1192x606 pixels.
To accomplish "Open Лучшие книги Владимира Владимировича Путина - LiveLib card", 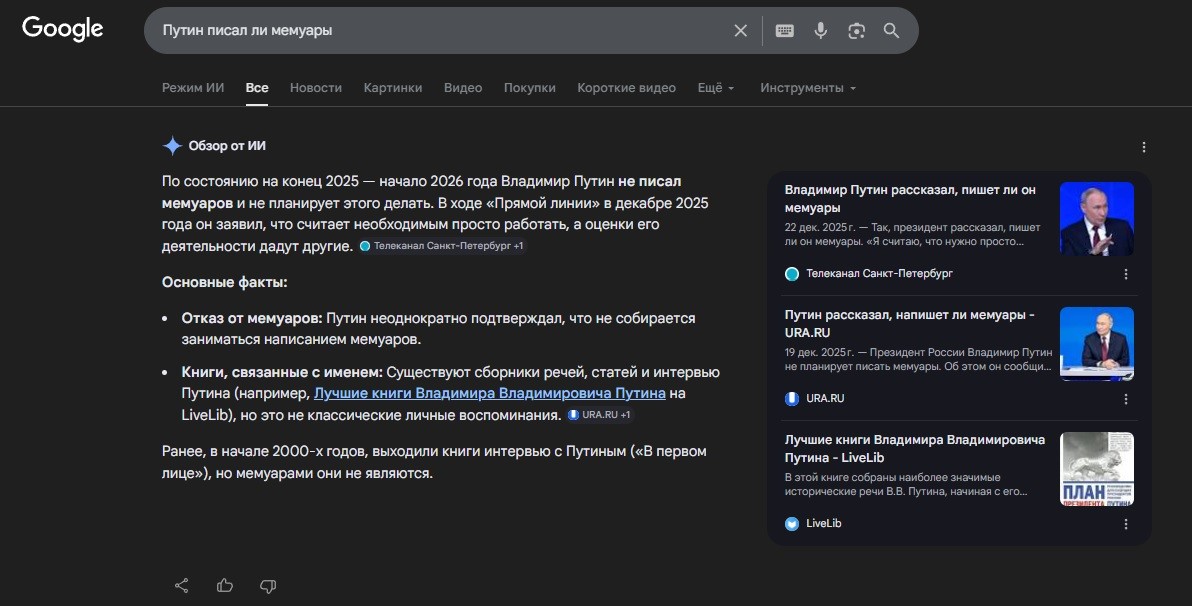I will (915, 449).
